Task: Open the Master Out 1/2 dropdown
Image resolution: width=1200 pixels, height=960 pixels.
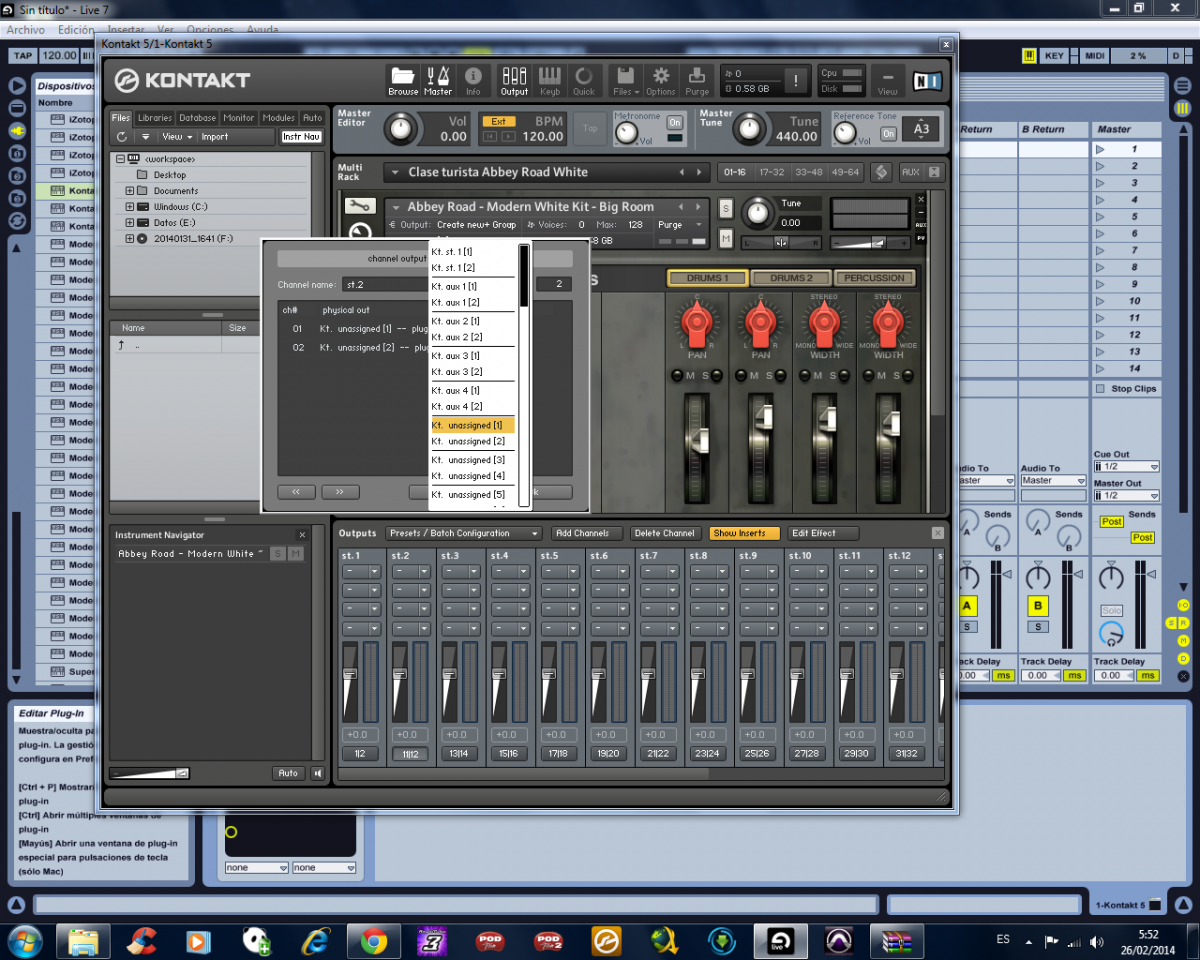Action: (x=1126, y=496)
